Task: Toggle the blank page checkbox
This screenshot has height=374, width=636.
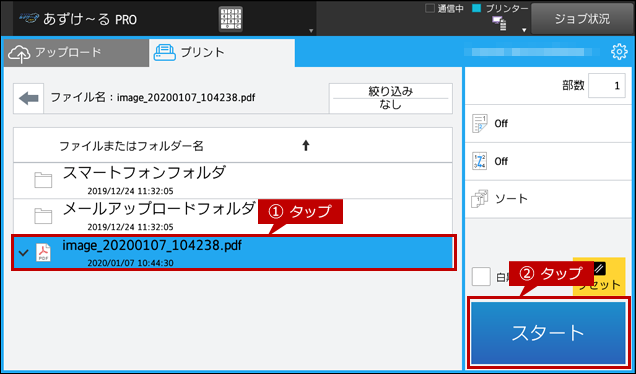Action: [x=481, y=277]
